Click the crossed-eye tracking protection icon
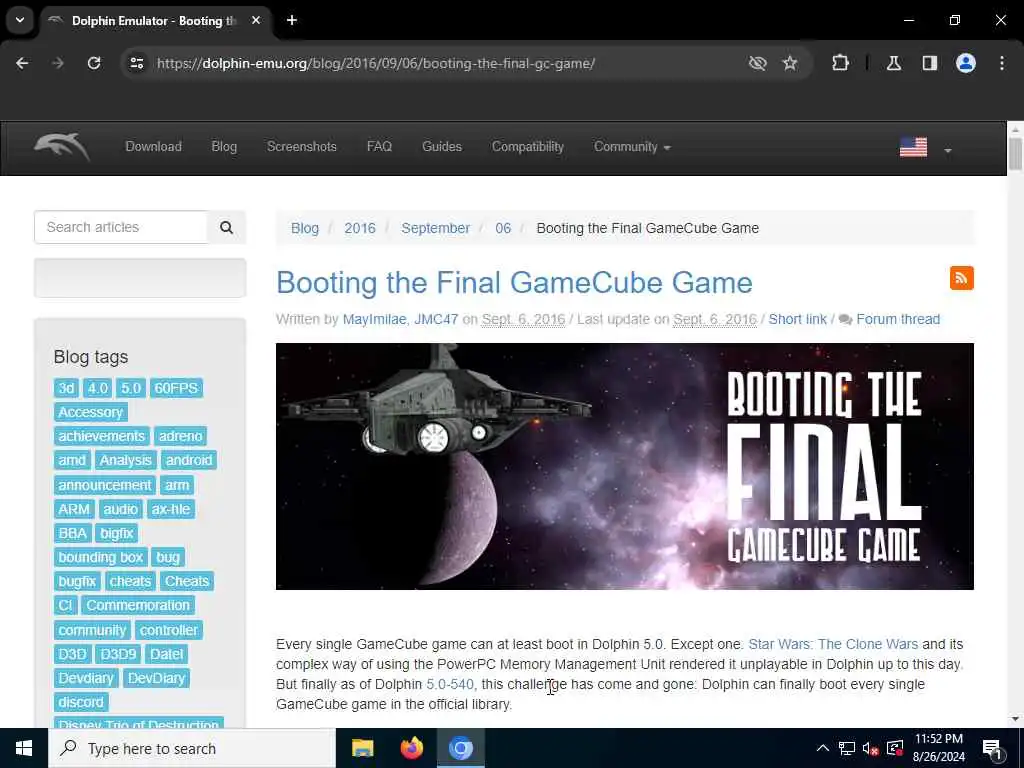This screenshot has width=1024, height=768. point(758,63)
